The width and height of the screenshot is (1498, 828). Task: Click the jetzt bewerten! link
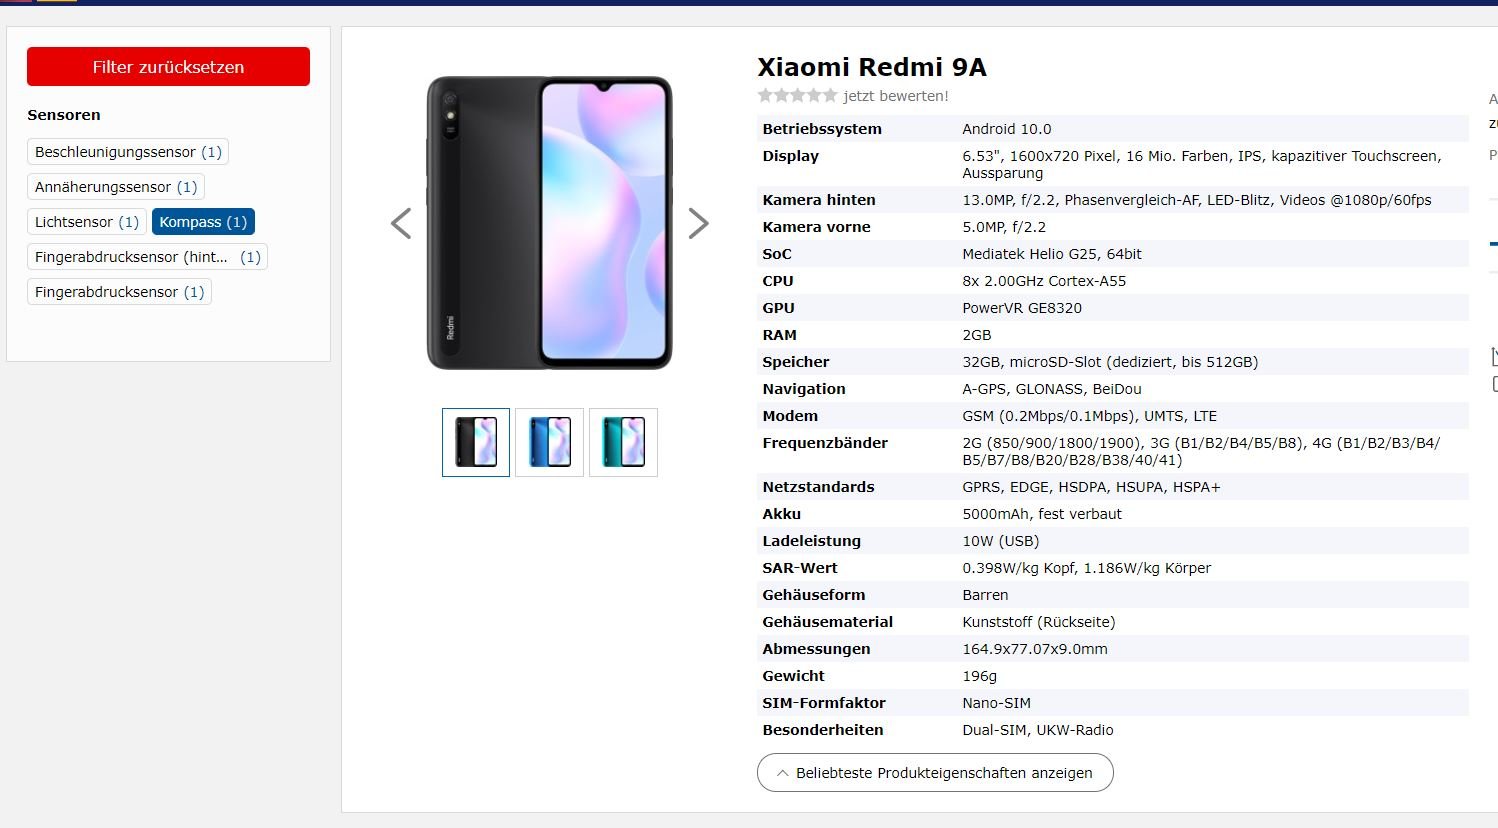click(896, 96)
